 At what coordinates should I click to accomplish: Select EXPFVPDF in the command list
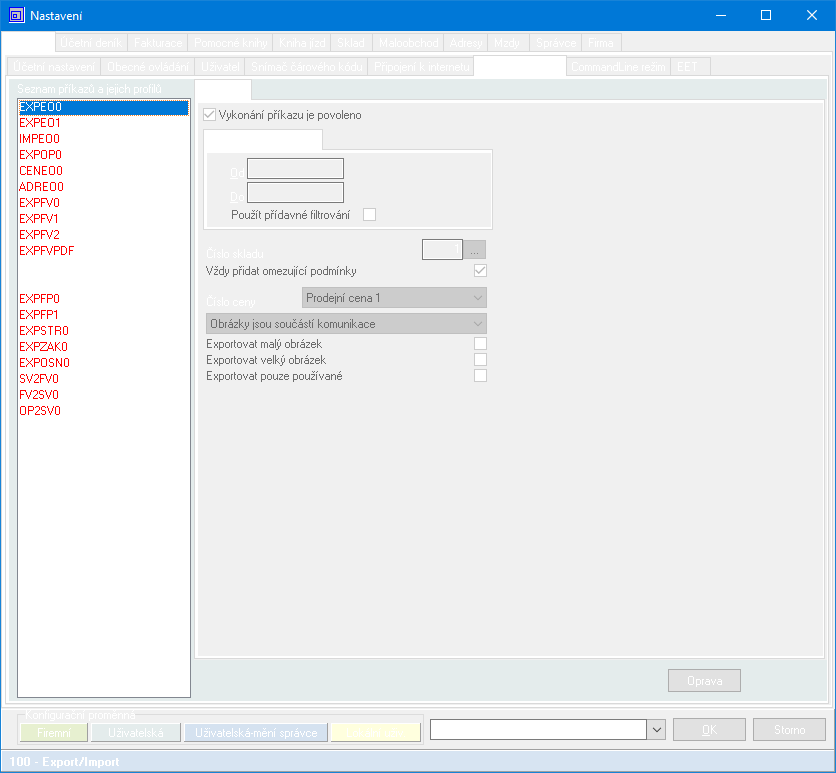[46, 251]
